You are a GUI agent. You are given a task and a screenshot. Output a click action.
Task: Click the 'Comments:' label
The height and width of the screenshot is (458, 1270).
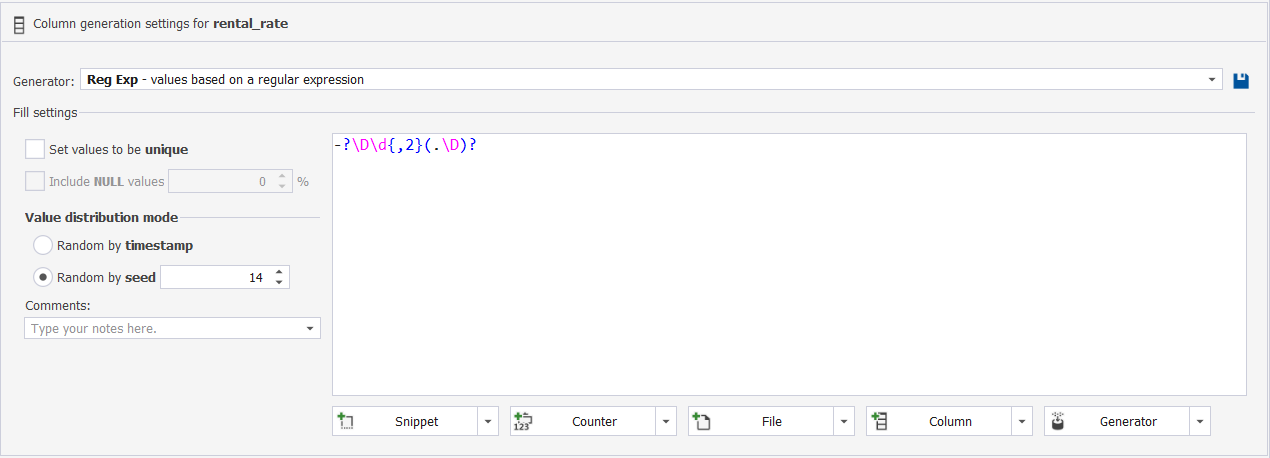(x=58, y=306)
